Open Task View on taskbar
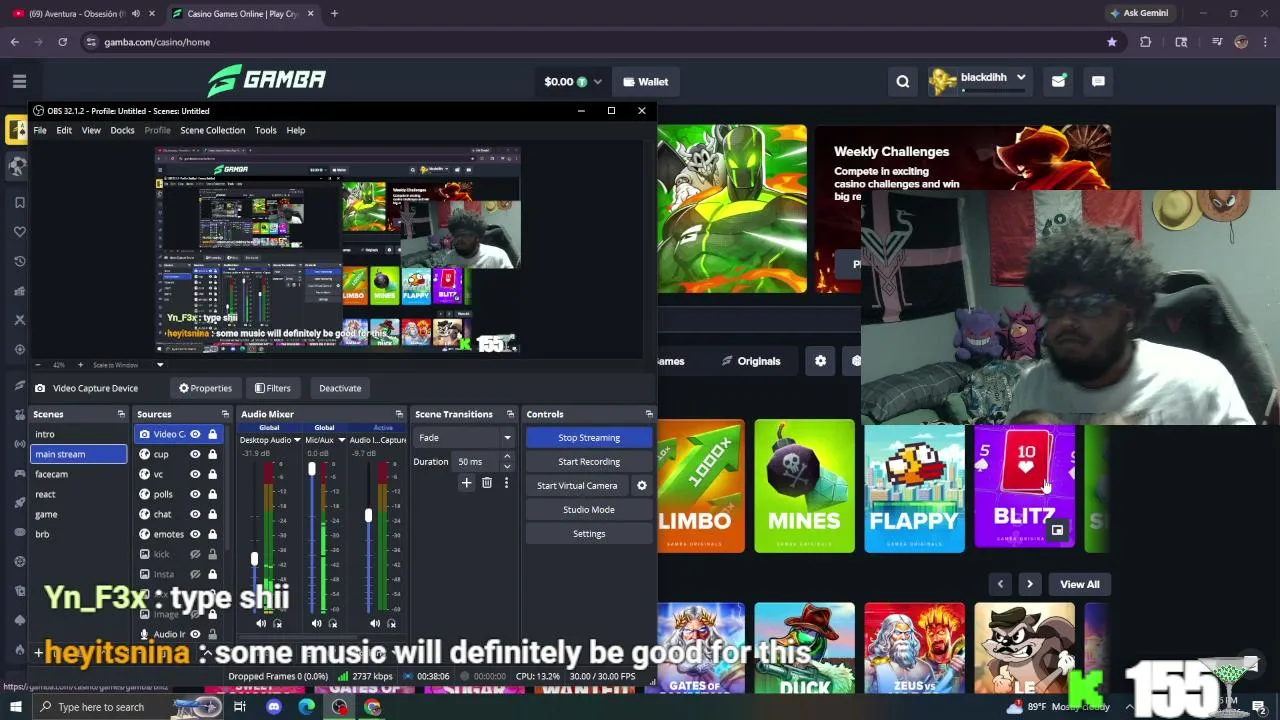 pos(240,707)
